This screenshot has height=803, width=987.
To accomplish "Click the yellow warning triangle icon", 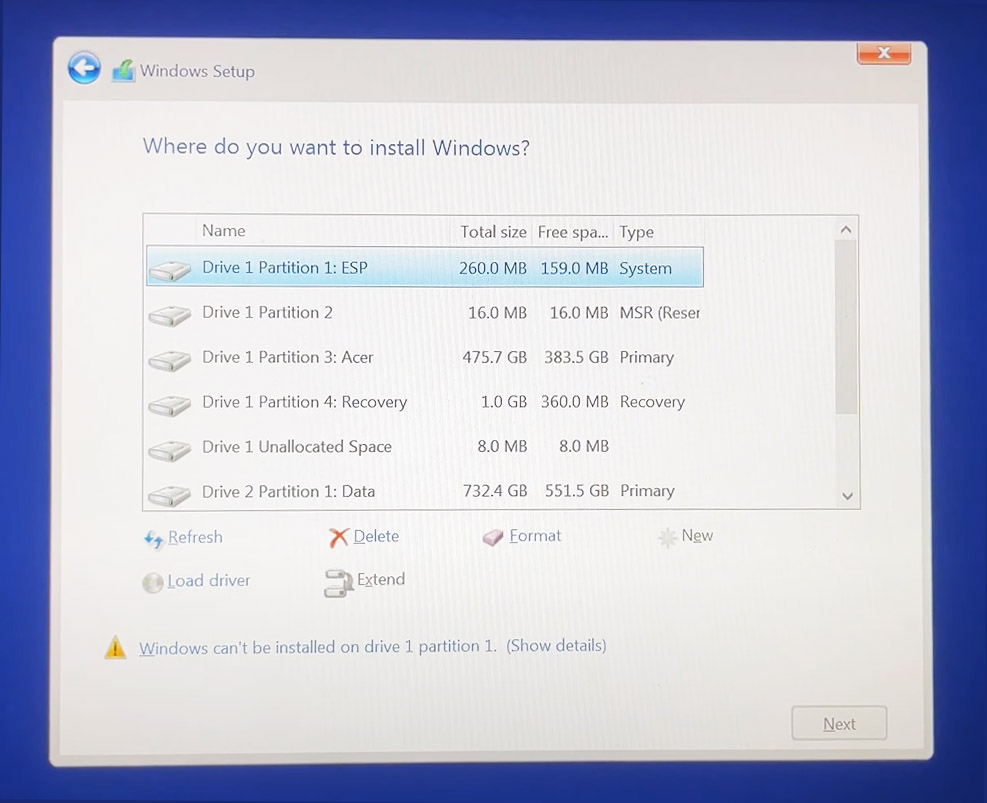I will (x=115, y=647).
